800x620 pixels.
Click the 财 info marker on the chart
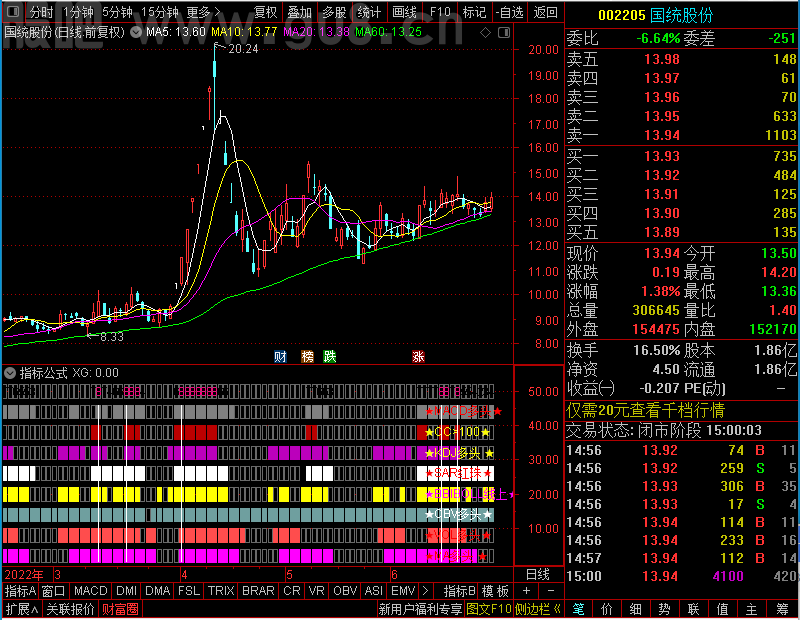click(x=280, y=356)
